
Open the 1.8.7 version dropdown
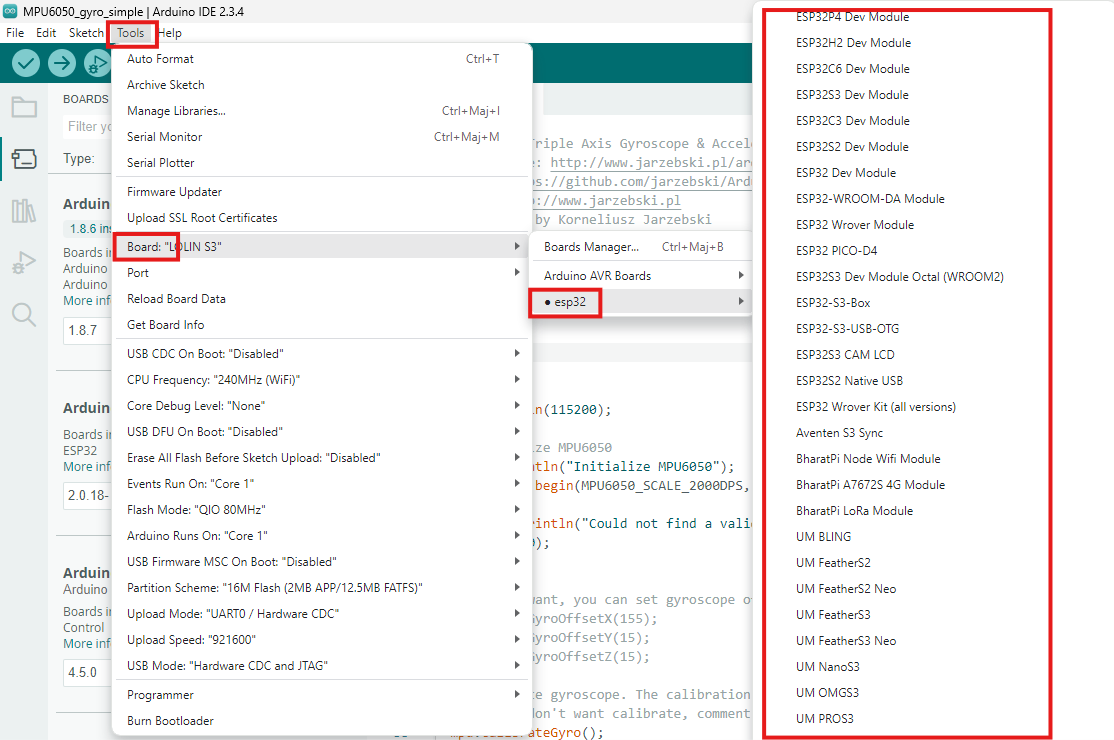coord(87,330)
